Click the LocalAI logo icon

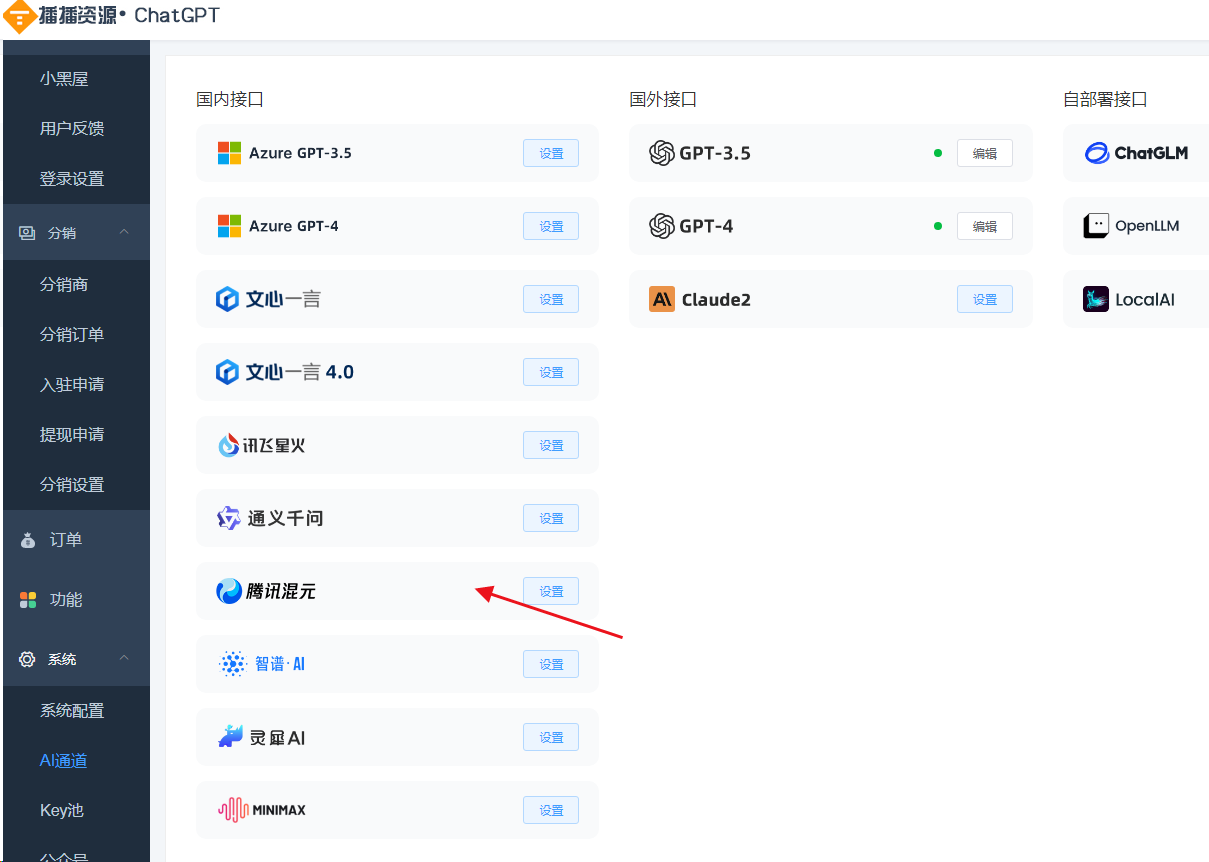1096,299
